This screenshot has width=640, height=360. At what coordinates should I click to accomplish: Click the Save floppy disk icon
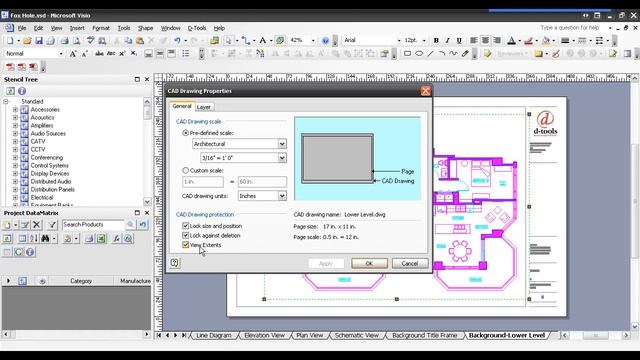click(x=39, y=40)
